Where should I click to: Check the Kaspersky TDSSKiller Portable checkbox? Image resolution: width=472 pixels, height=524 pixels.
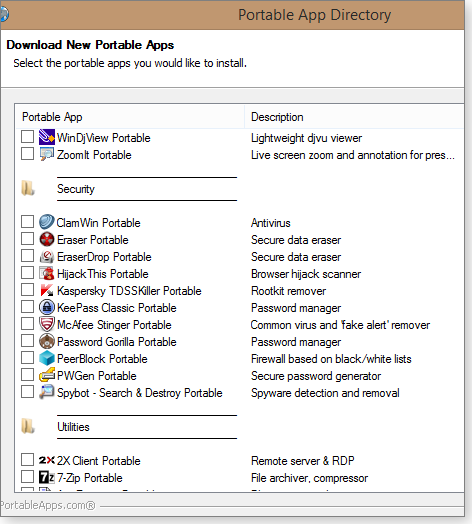click(x=27, y=290)
